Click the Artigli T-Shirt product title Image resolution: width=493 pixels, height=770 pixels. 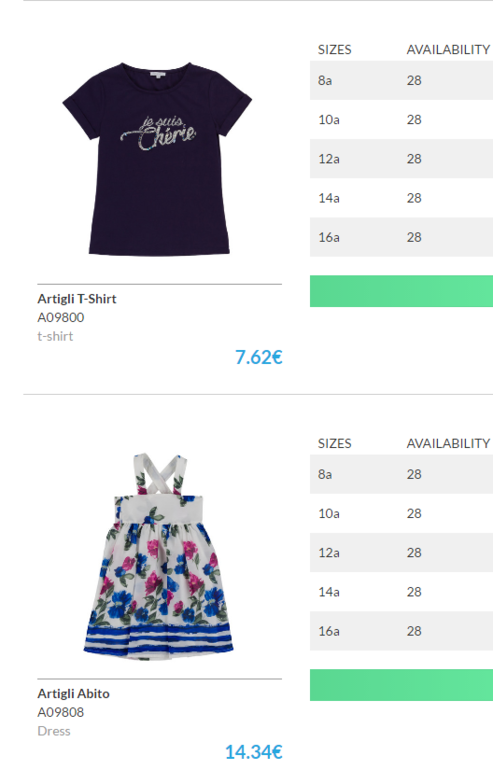click(x=77, y=299)
